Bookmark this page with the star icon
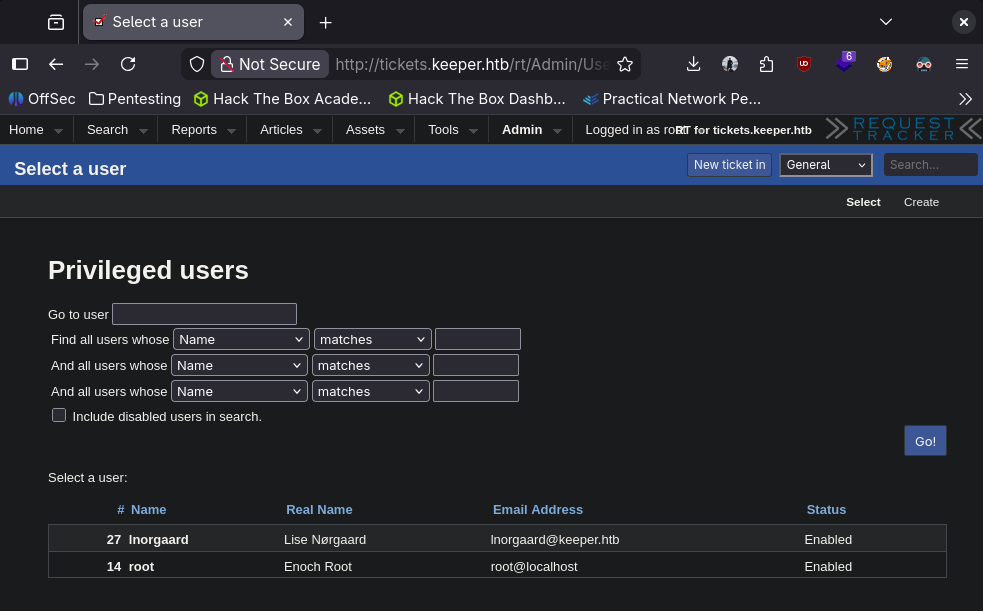 (x=625, y=64)
